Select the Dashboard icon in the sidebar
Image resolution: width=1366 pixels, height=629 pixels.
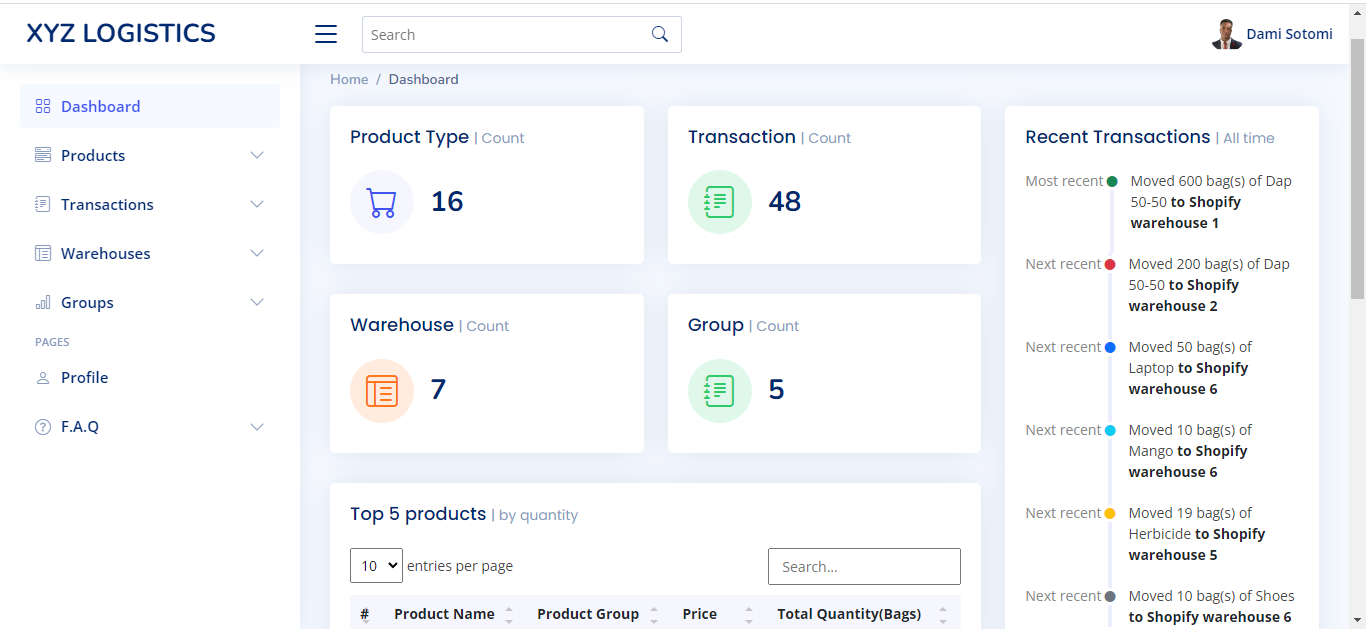click(x=42, y=105)
